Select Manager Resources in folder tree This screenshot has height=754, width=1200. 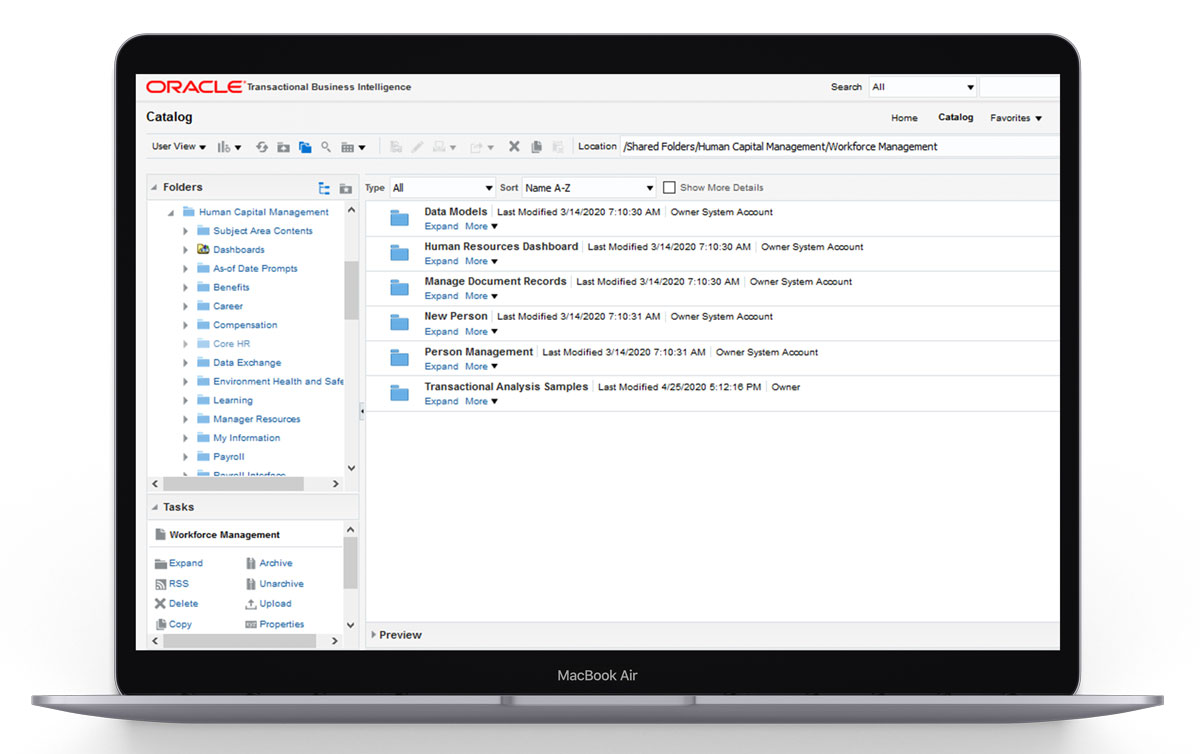tap(256, 420)
